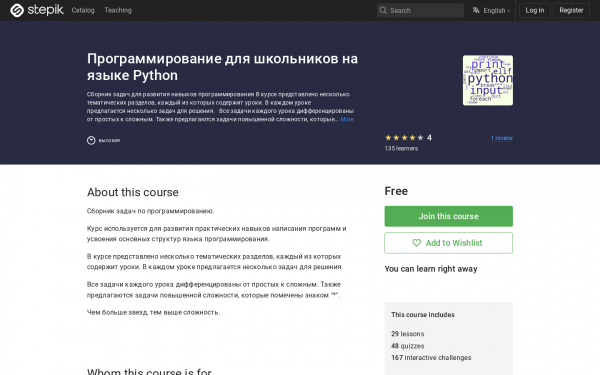
Task: Click the This course includes heading
Action: coord(423,315)
